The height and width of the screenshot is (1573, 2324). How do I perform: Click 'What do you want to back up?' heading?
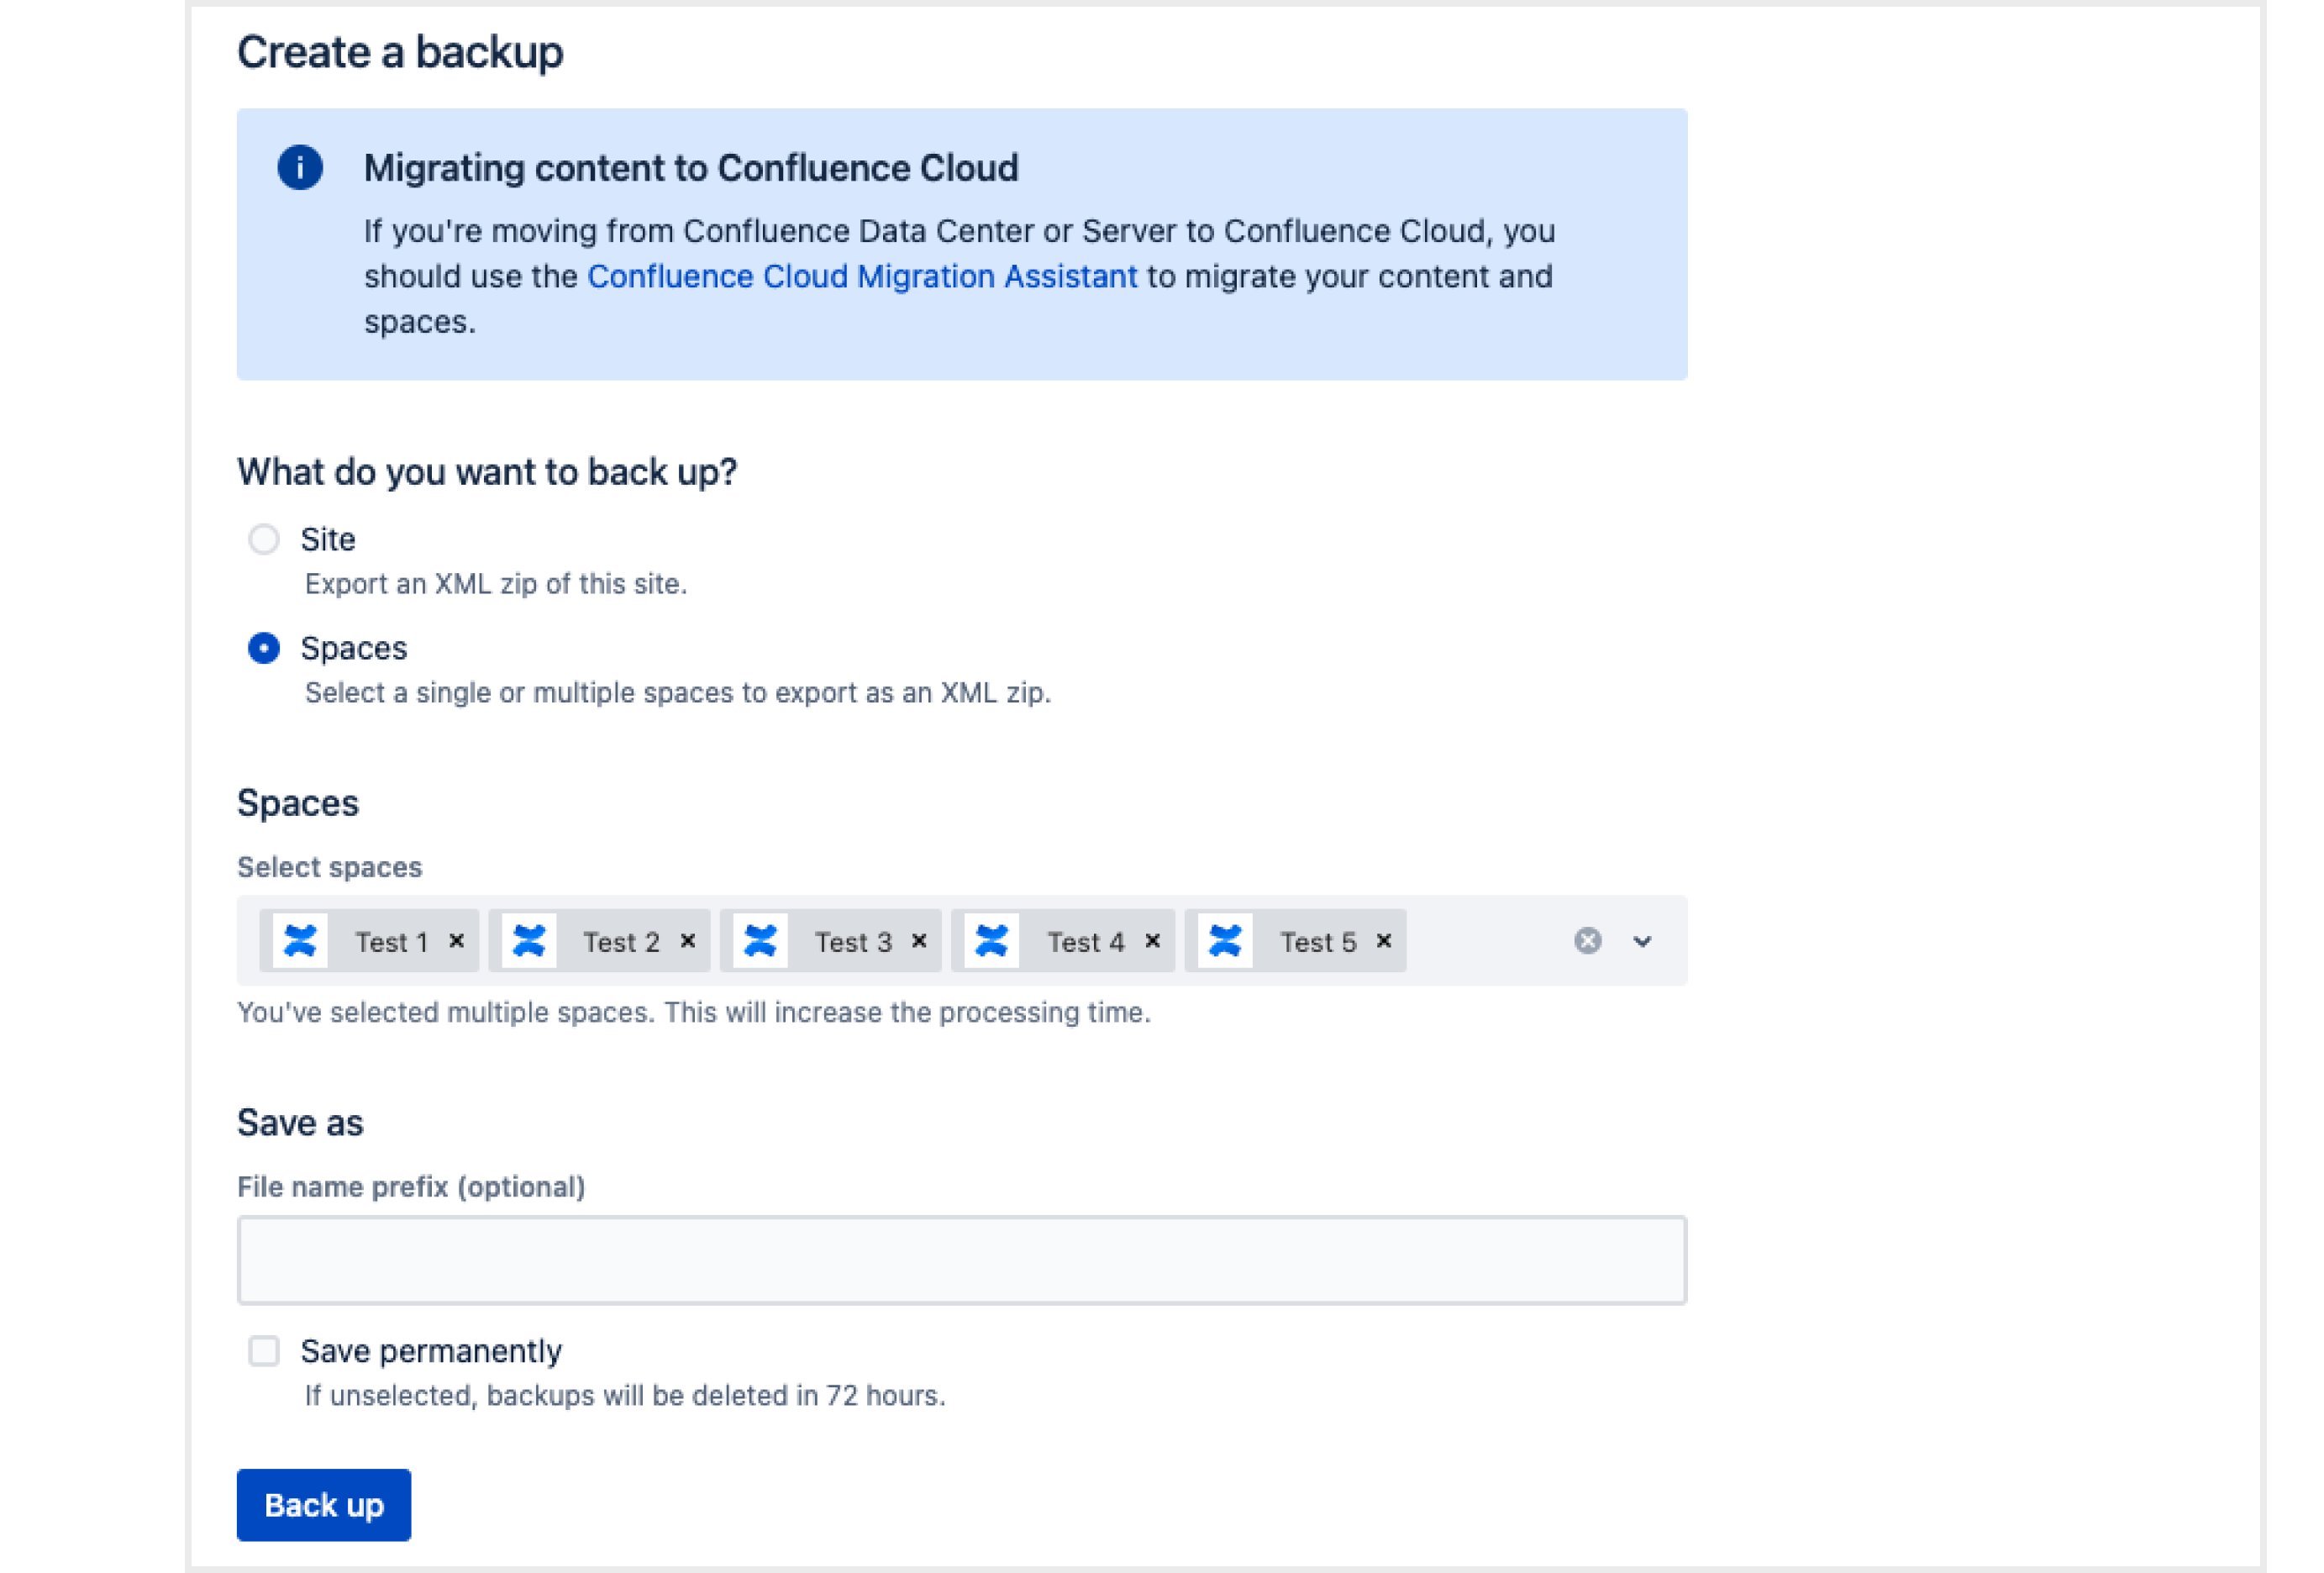[487, 472]
